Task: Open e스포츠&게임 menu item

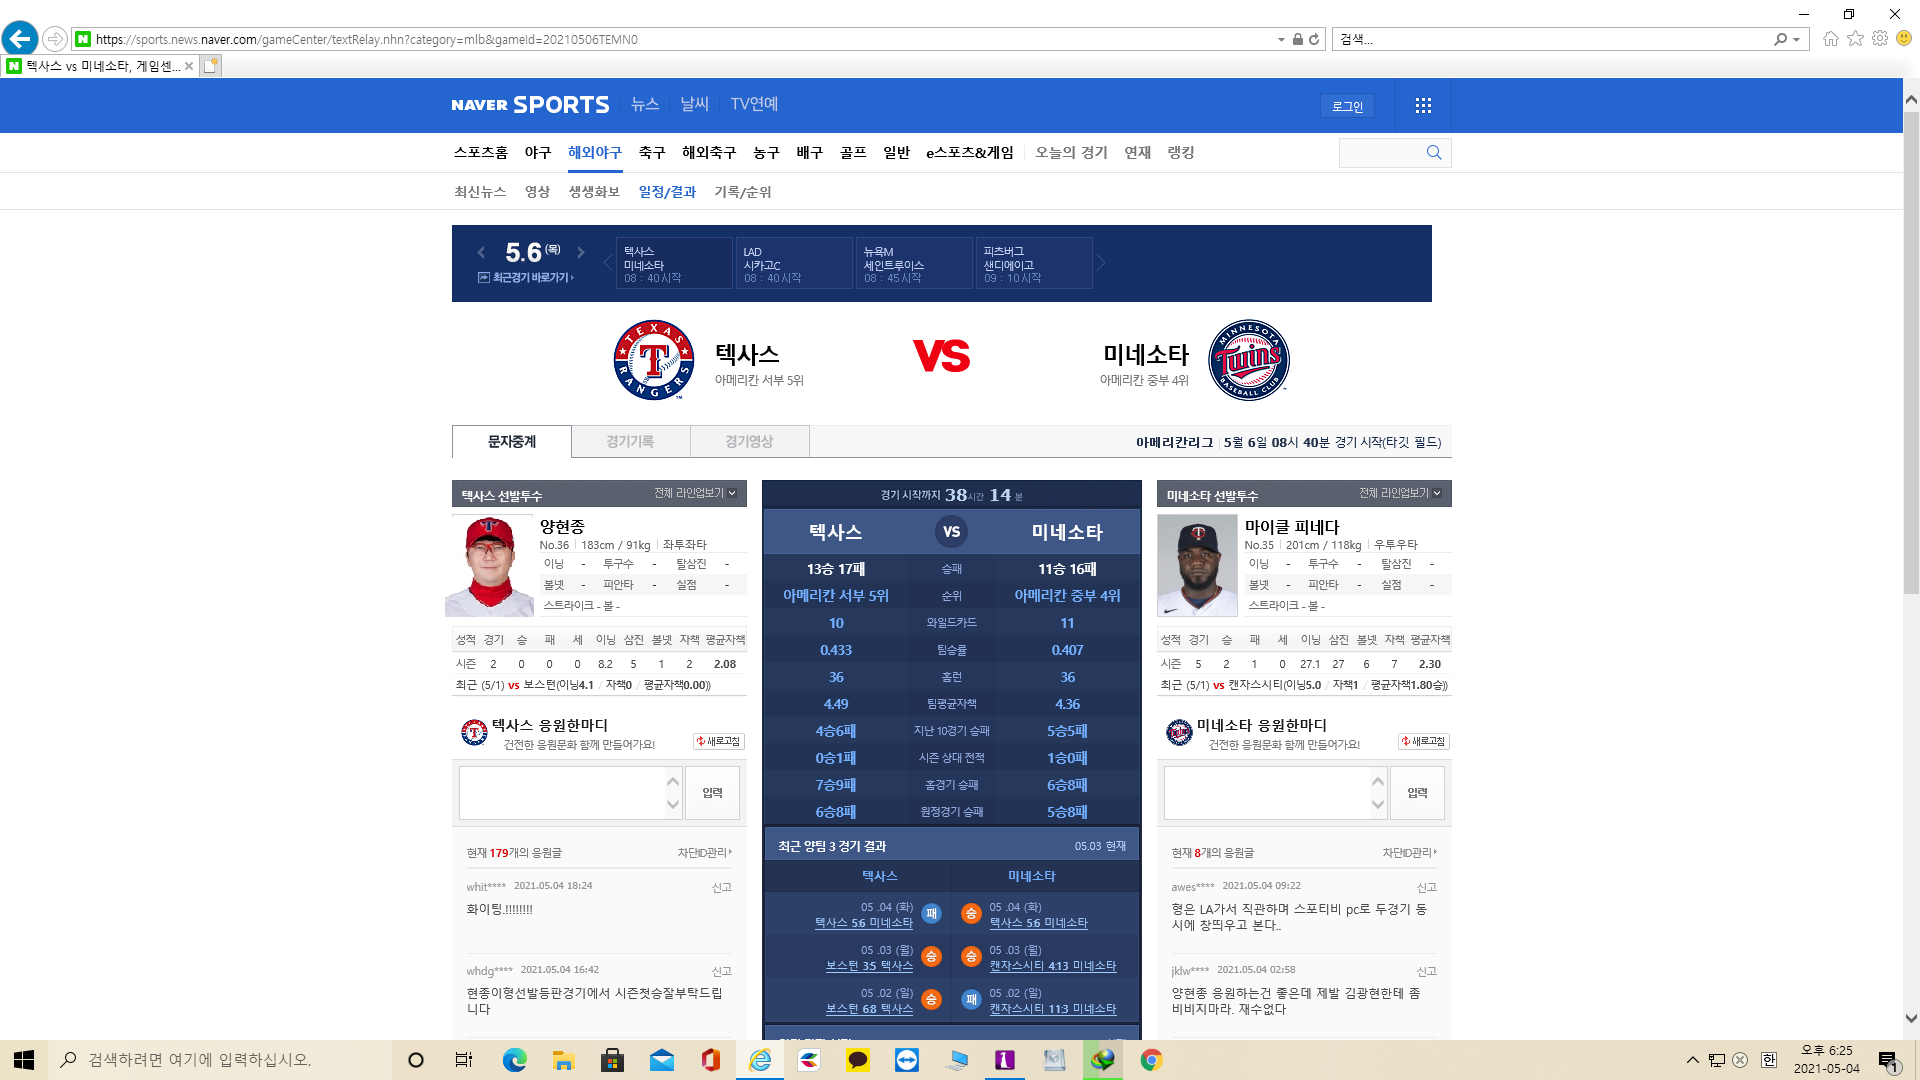Action: click(x=970, y=152)
